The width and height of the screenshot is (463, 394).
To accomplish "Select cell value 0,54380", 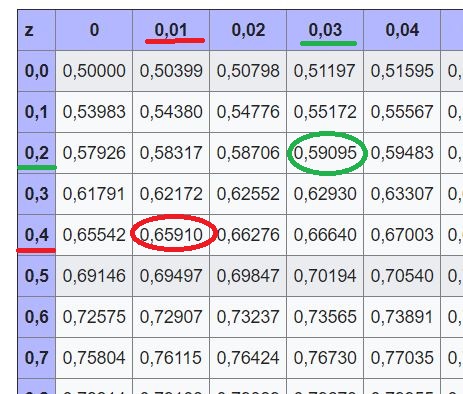I will [171, 112].
